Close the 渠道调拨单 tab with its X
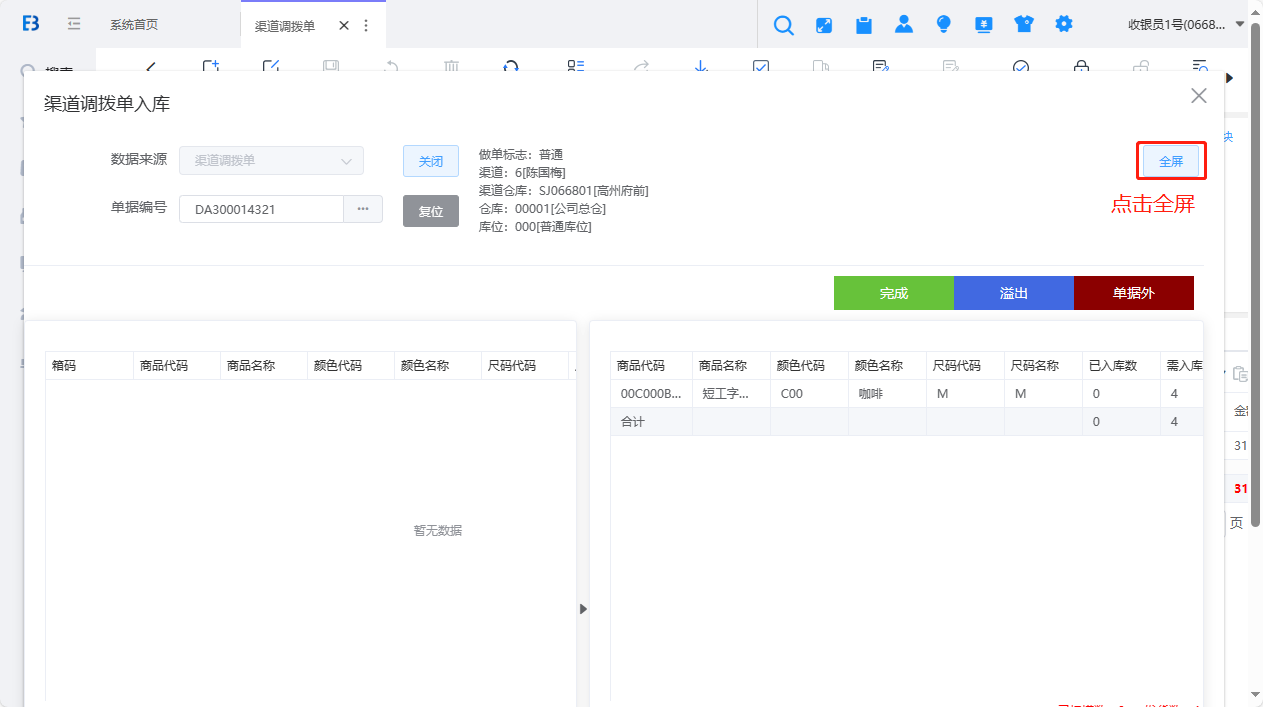The width and height of the screenshot is (1263, 707). coord(344,25)
